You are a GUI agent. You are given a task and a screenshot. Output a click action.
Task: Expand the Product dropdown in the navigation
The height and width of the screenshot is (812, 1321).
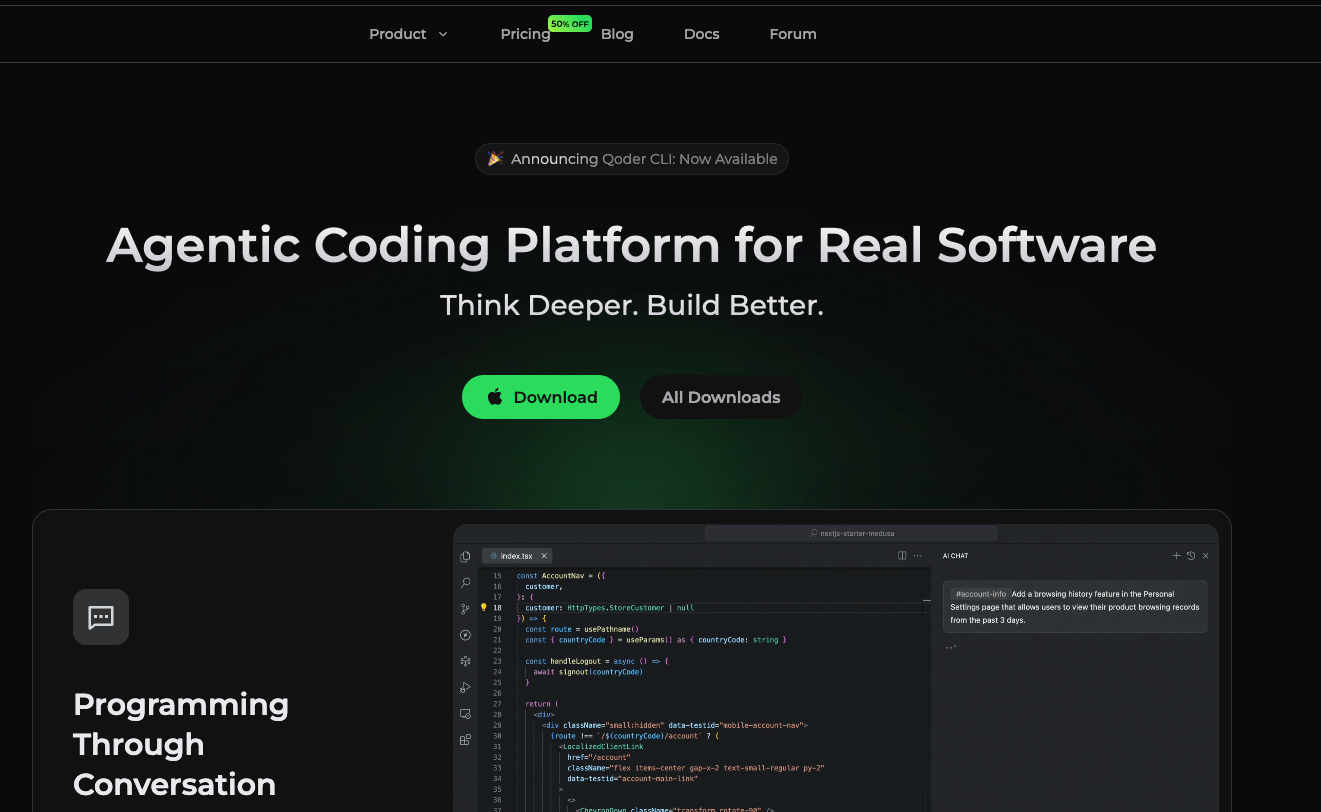pyautogui.click(x=408, y=33)
